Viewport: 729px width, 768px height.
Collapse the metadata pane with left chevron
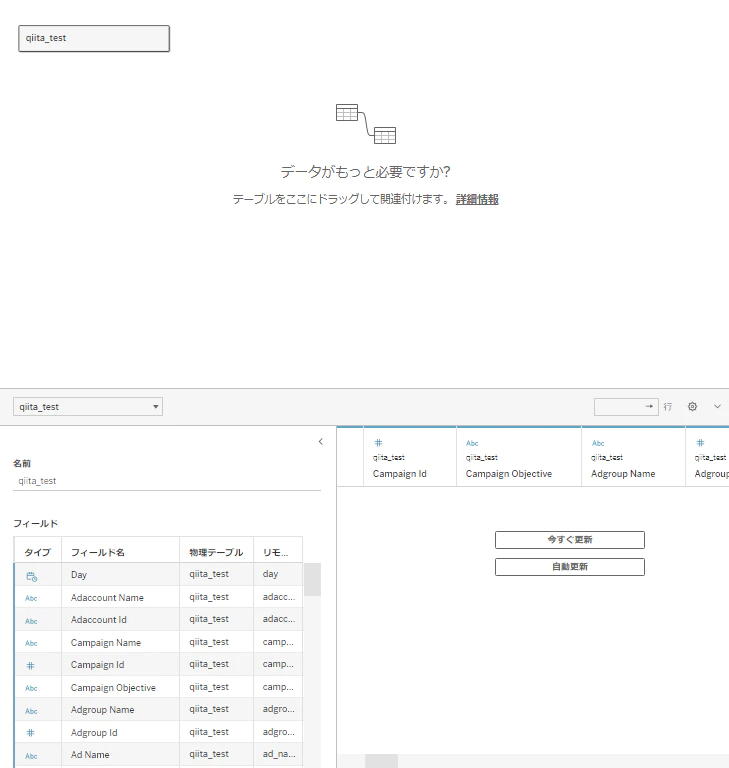[320, 441]
